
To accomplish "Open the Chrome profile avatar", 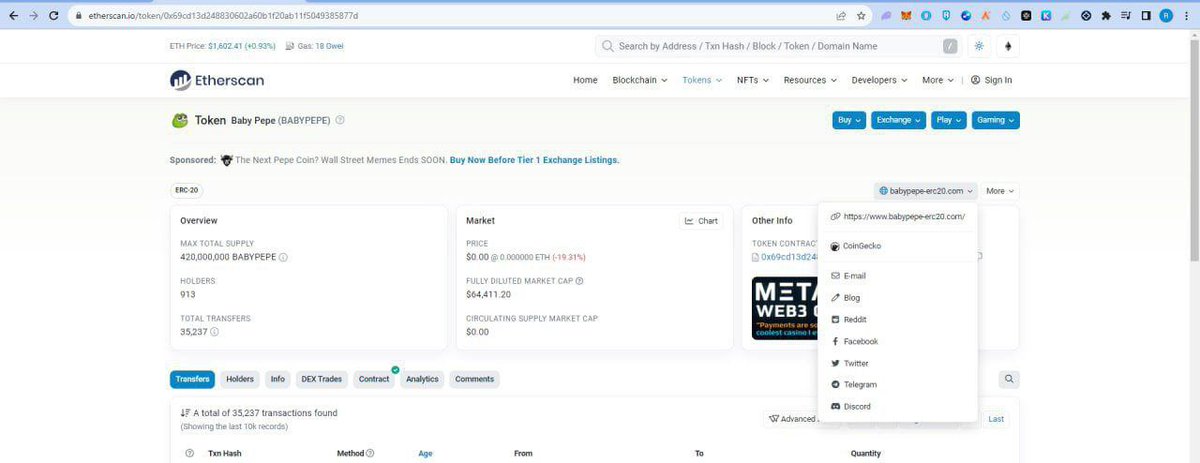I will [1166, 16].
